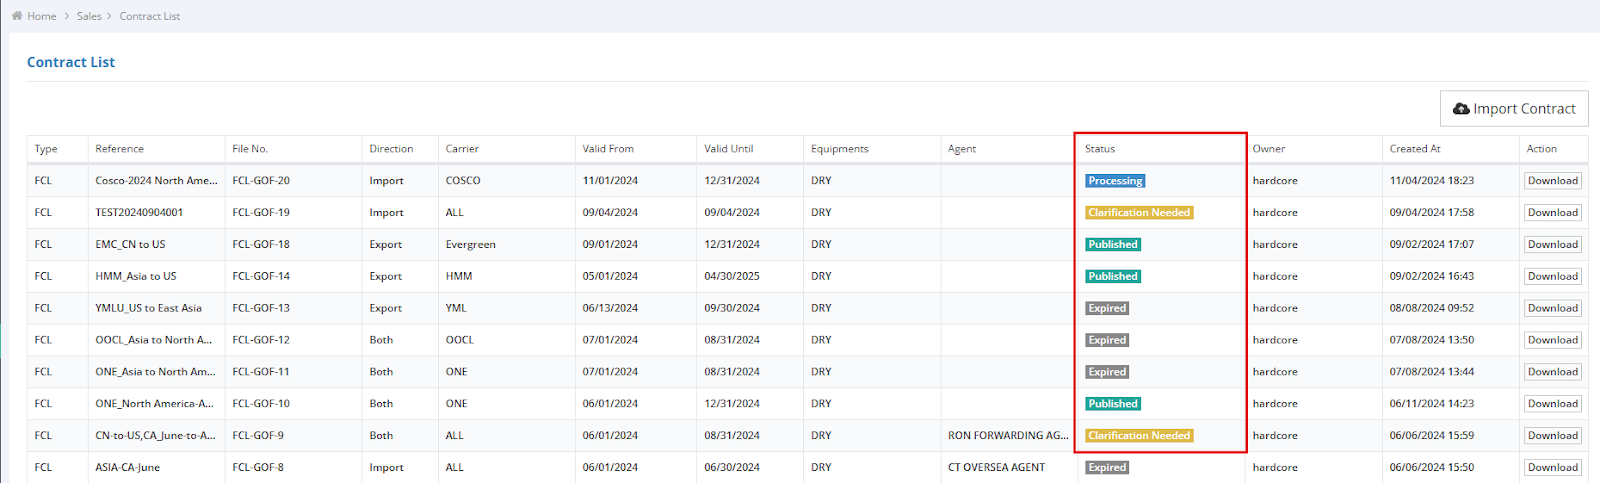Click the Contract List breadcrumb

click(x=149, y=16)
